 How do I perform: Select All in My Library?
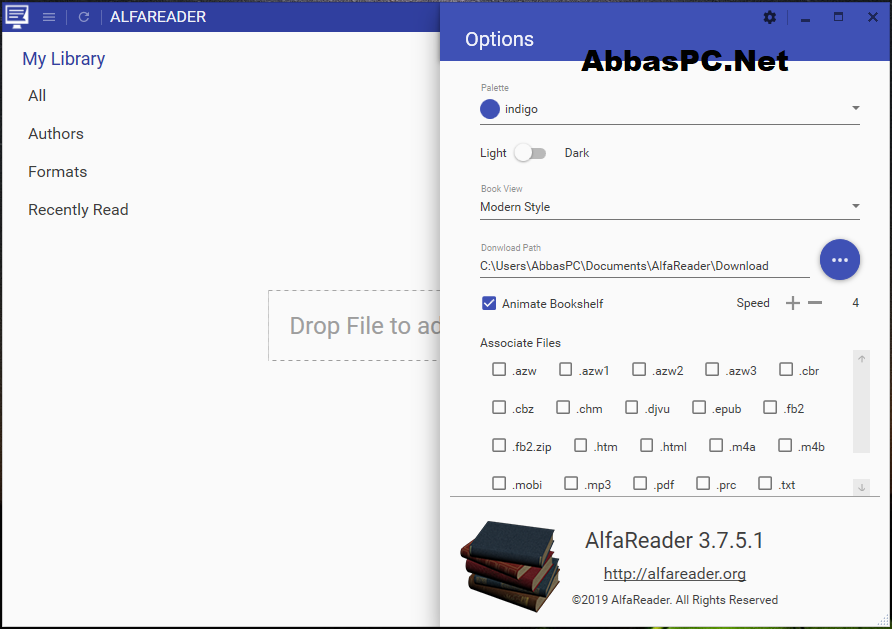[37, 96]
